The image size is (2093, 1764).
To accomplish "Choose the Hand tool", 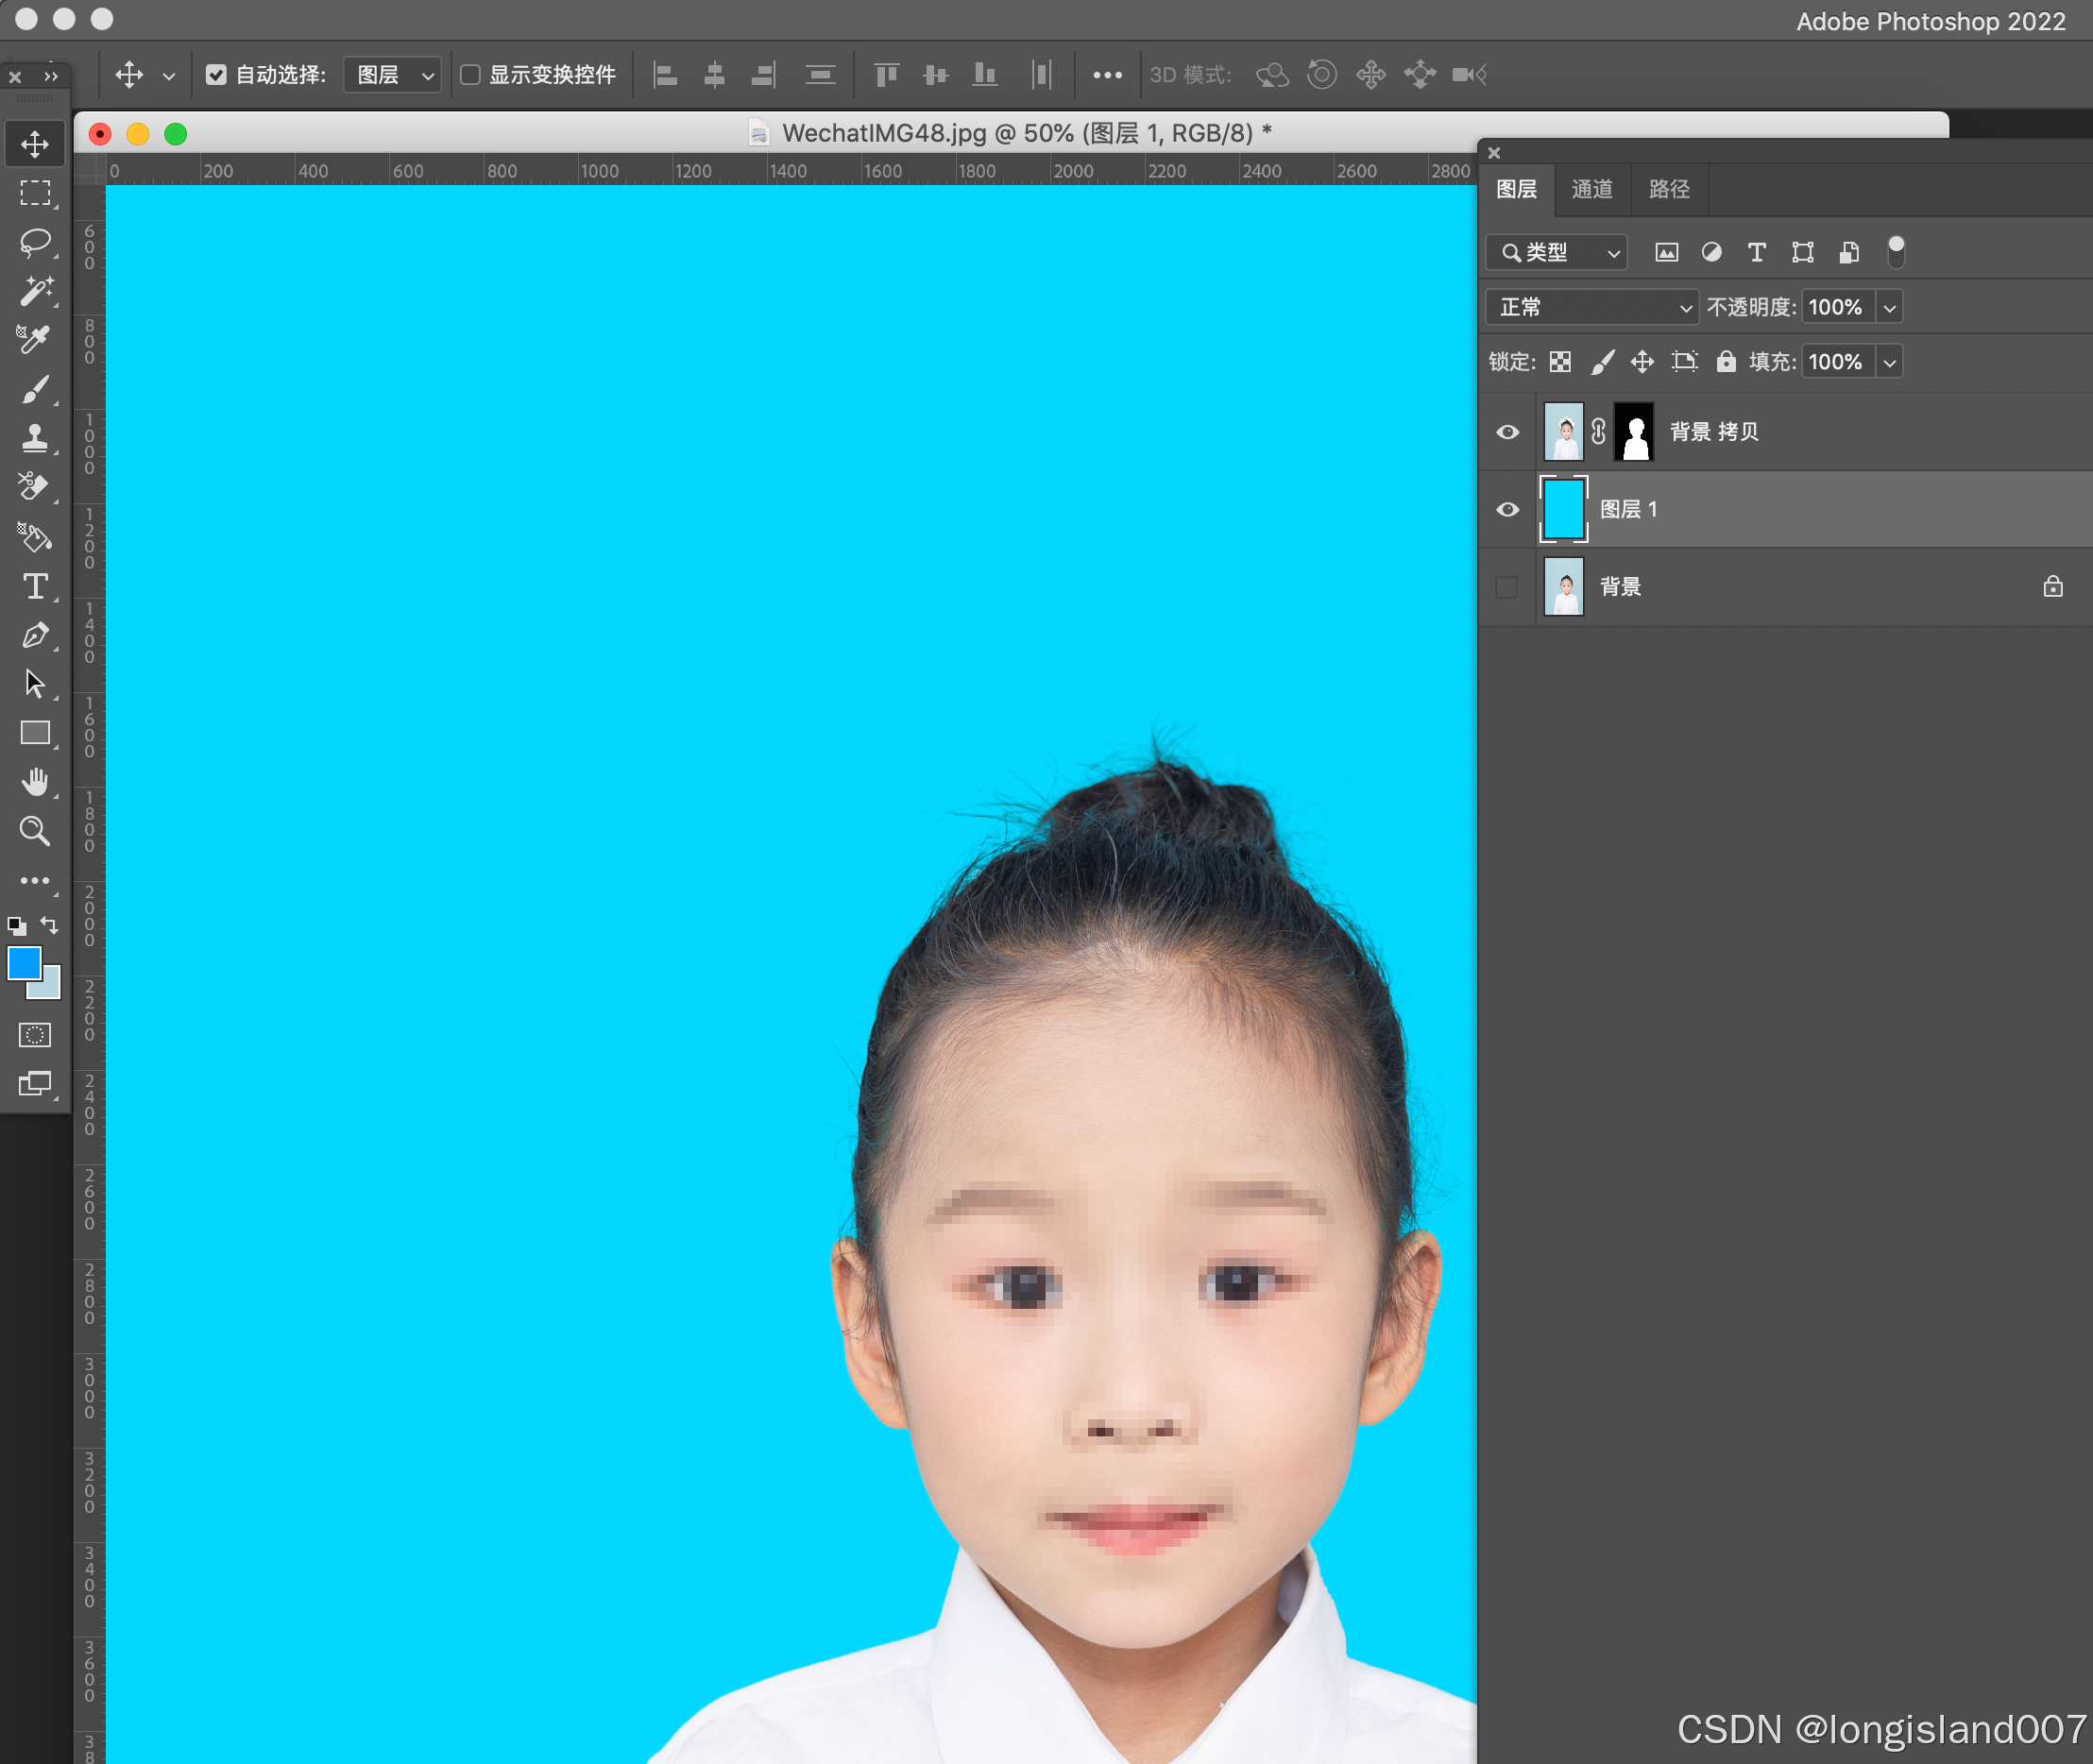I will tap(35, 782).
